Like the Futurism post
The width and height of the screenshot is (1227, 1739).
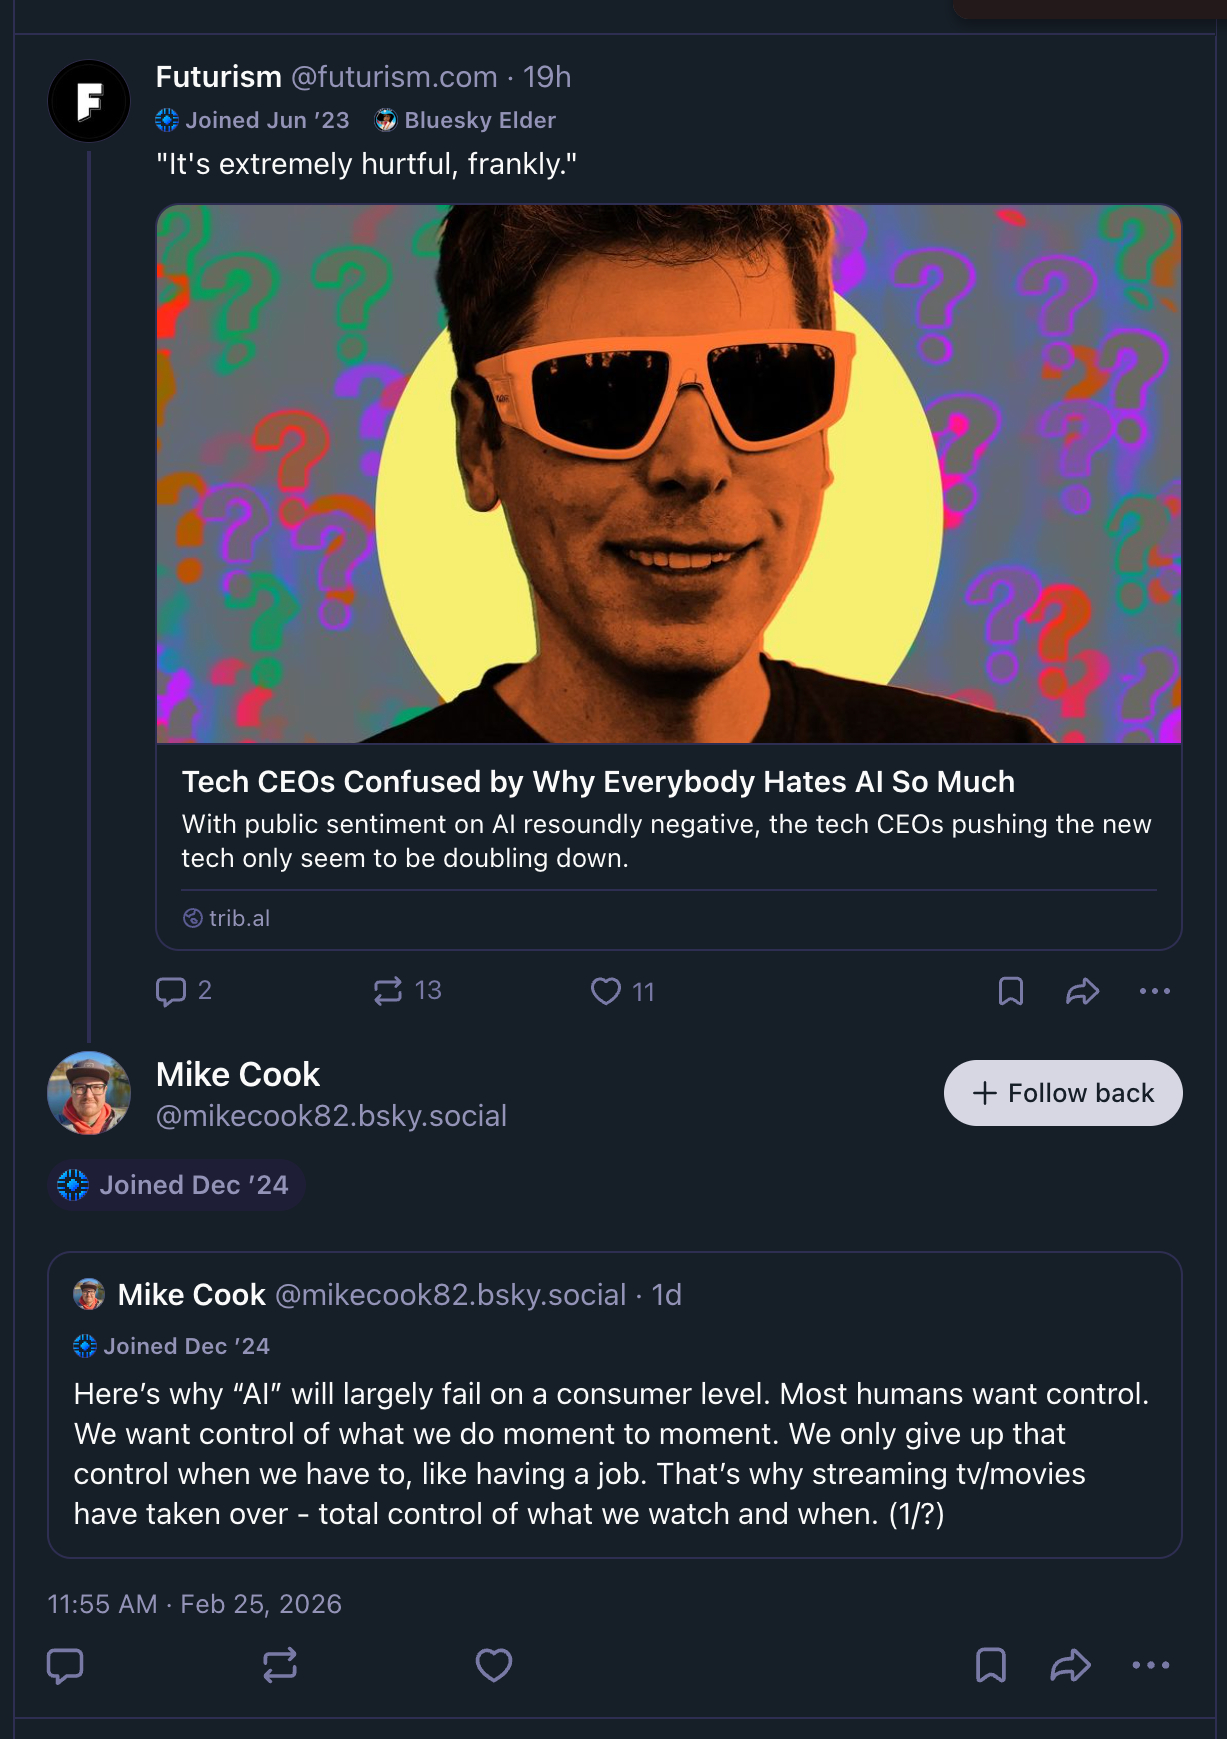point(606,991)
